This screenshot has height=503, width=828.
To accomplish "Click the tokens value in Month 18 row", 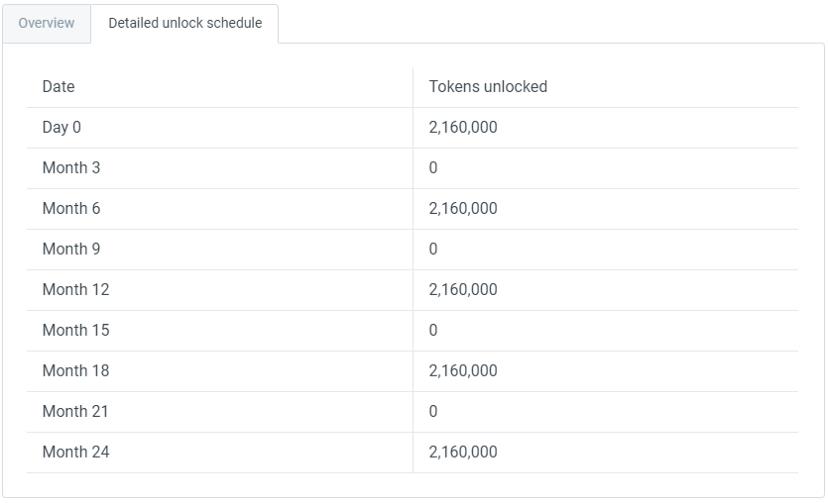I will click(463, 371).
